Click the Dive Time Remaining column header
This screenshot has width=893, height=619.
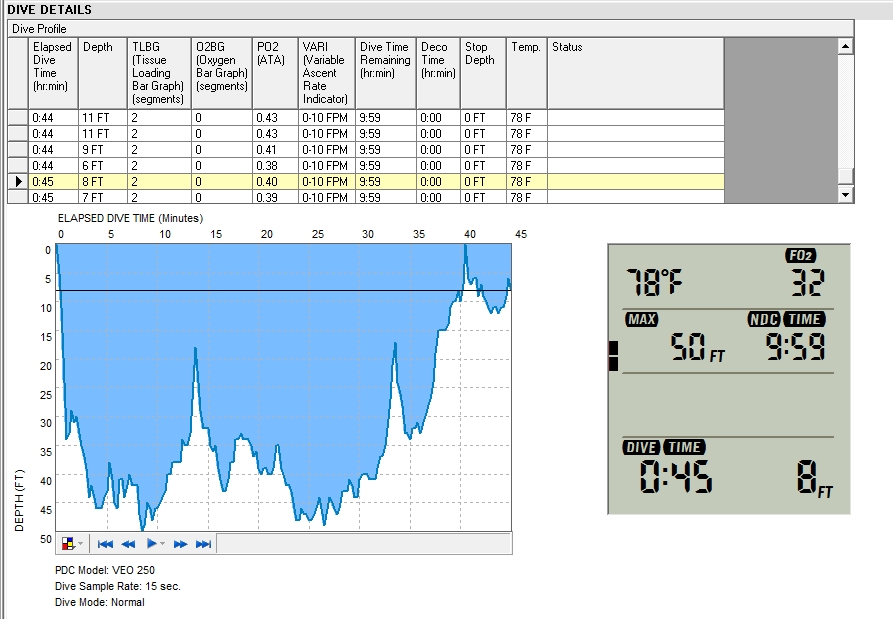386,73
